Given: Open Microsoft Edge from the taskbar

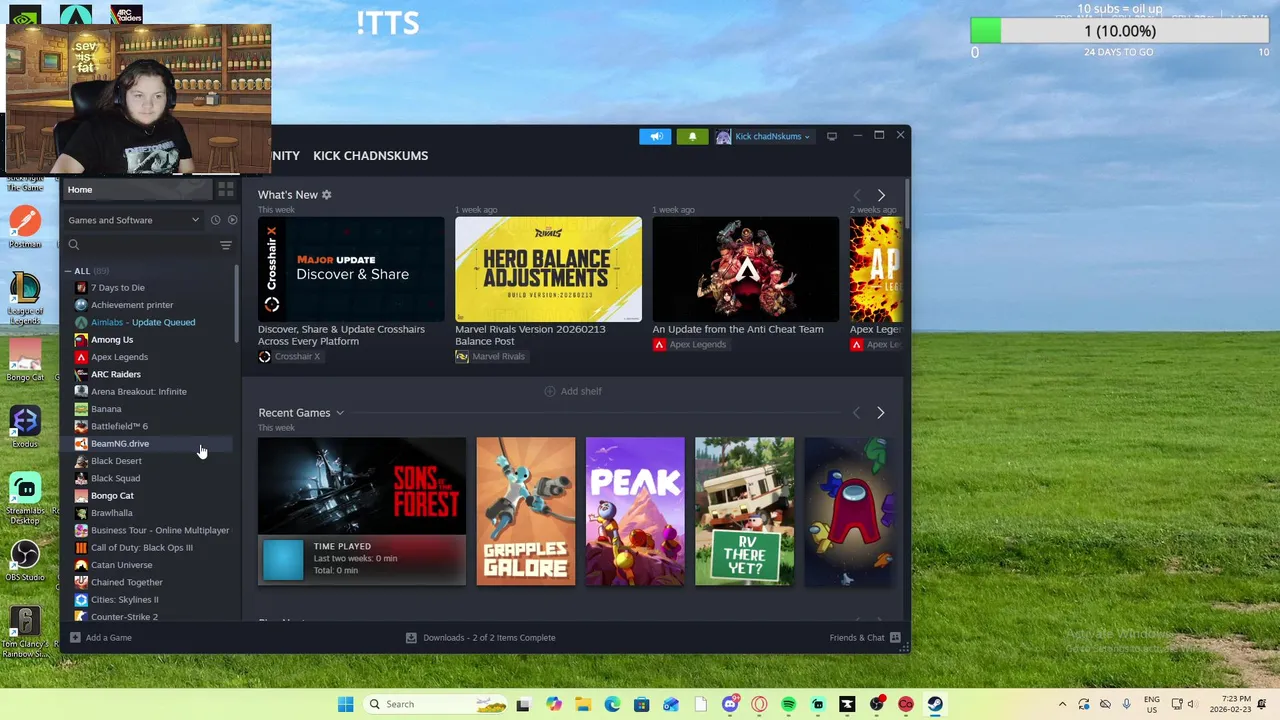Looking at the screenshot, I should click(612, 704).
